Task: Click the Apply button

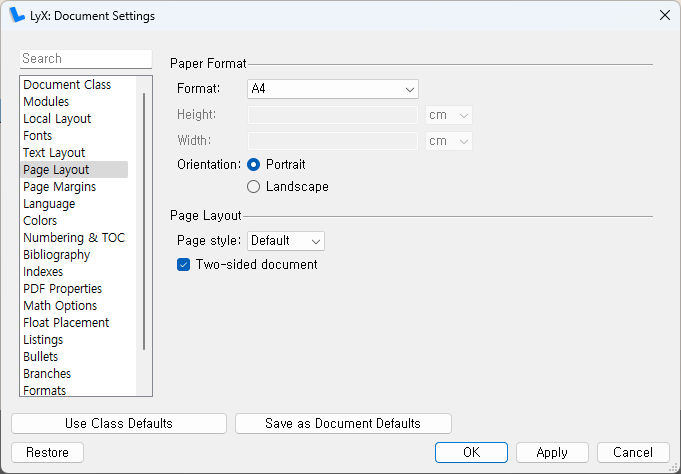Action: coord(552,452)
